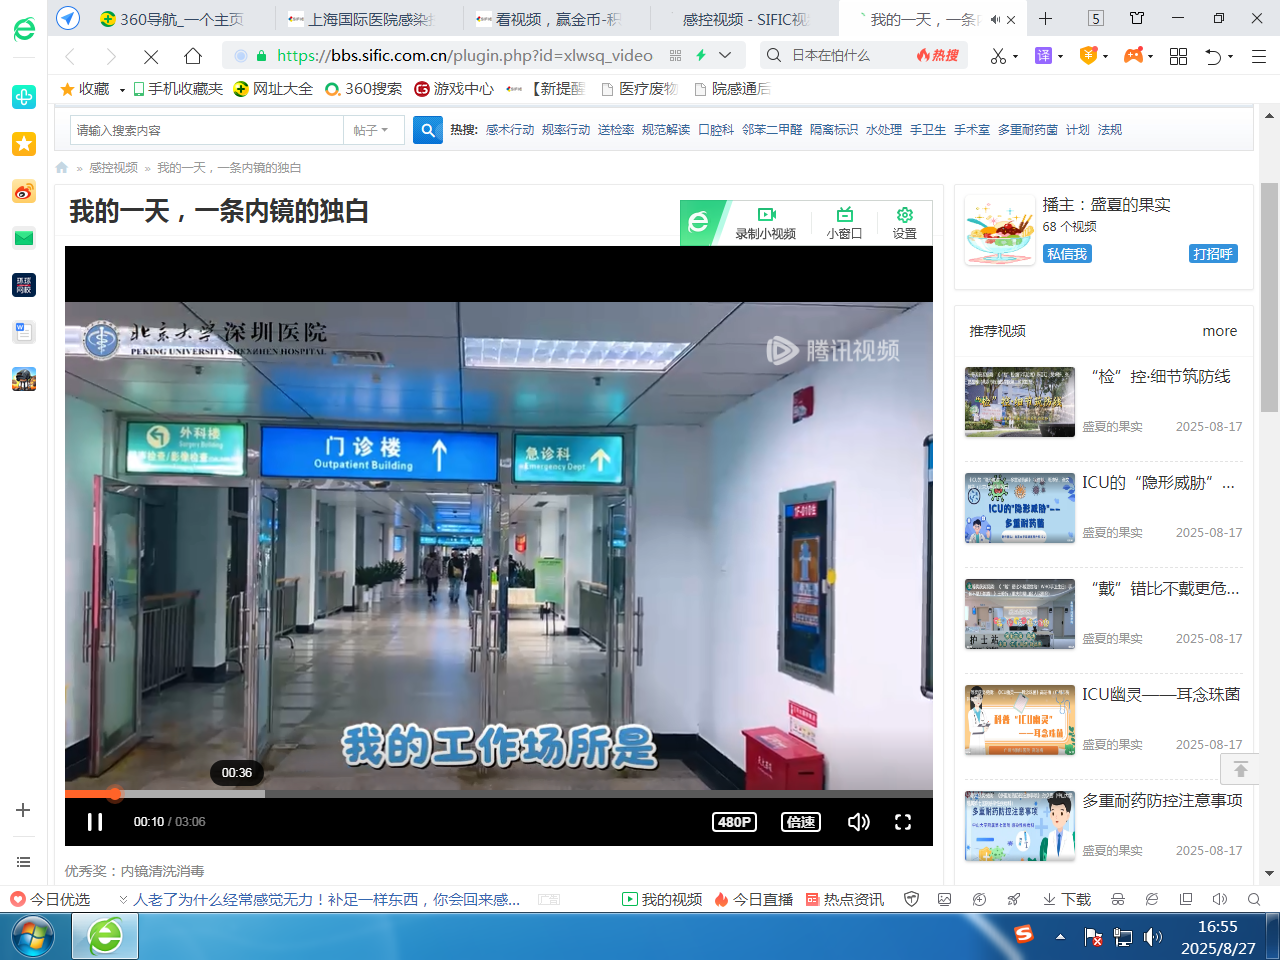Open the 倍速 playback speed menu
Image resolution: width=1280 pixels, height=960 pixels.
click(x=800, y=822)
